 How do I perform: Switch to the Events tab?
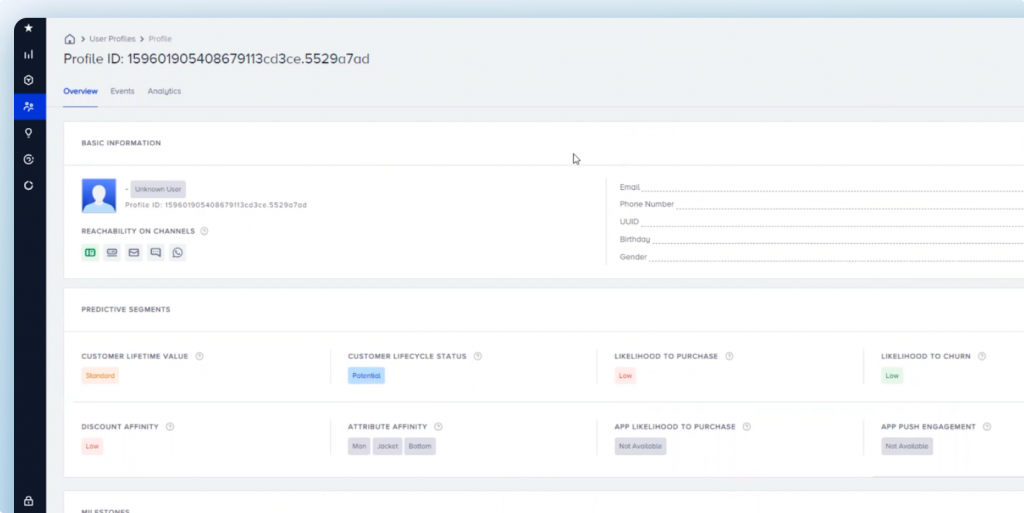122,91
